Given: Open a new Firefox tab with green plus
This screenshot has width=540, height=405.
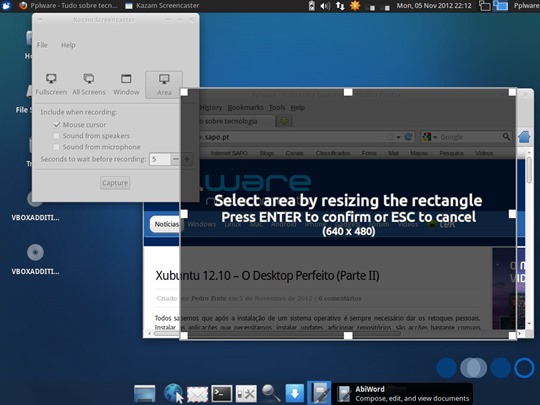Looking at the screenshot, I should click(284, 121).
